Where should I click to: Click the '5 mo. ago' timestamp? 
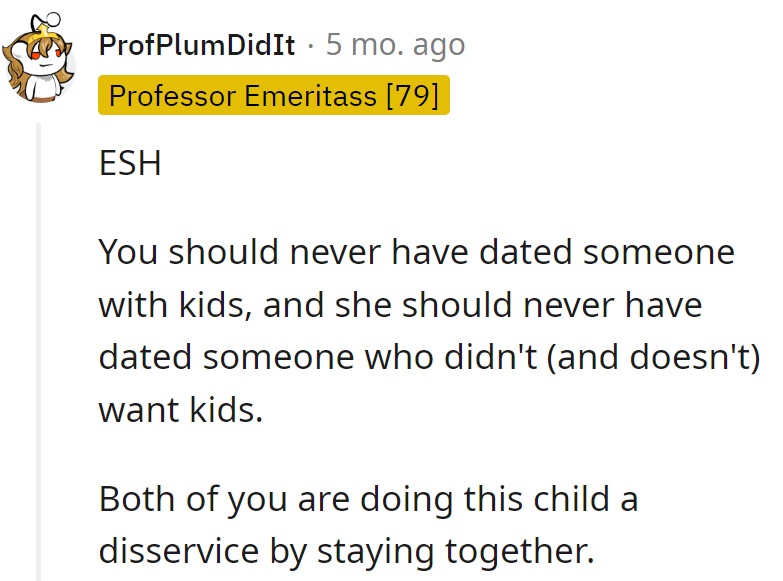[x=395, y=45]
